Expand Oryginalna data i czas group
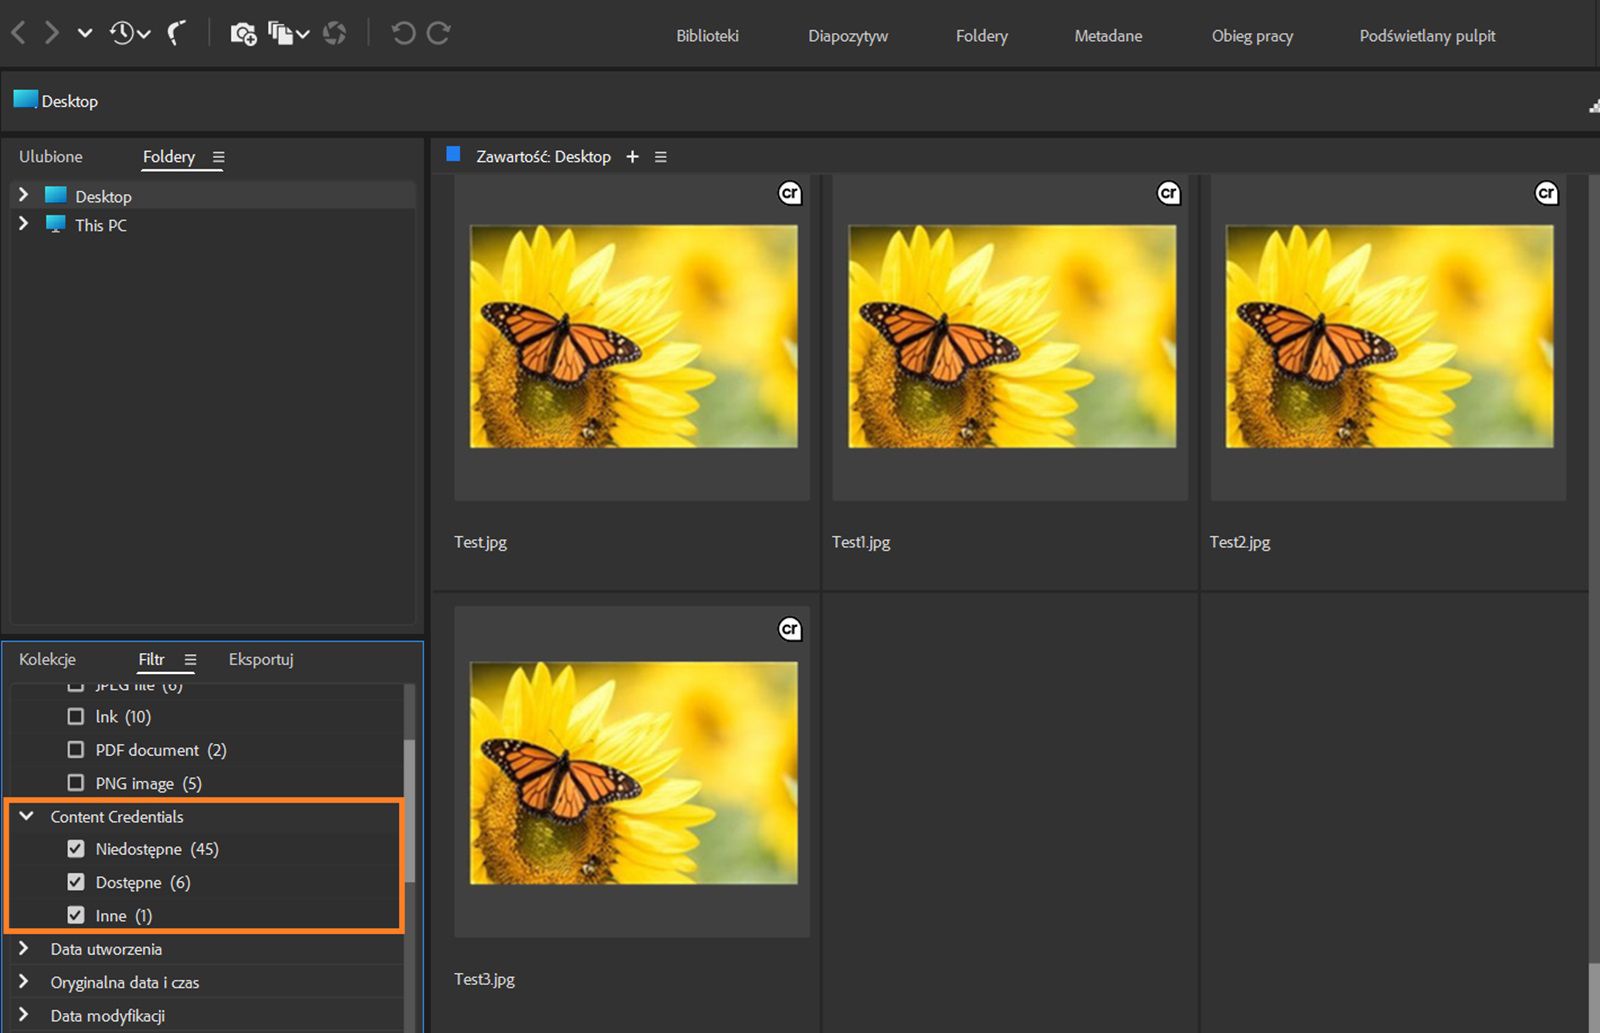Image resolution: width=1600 pixels, height=1033 pixels. [x=24, y=981]
